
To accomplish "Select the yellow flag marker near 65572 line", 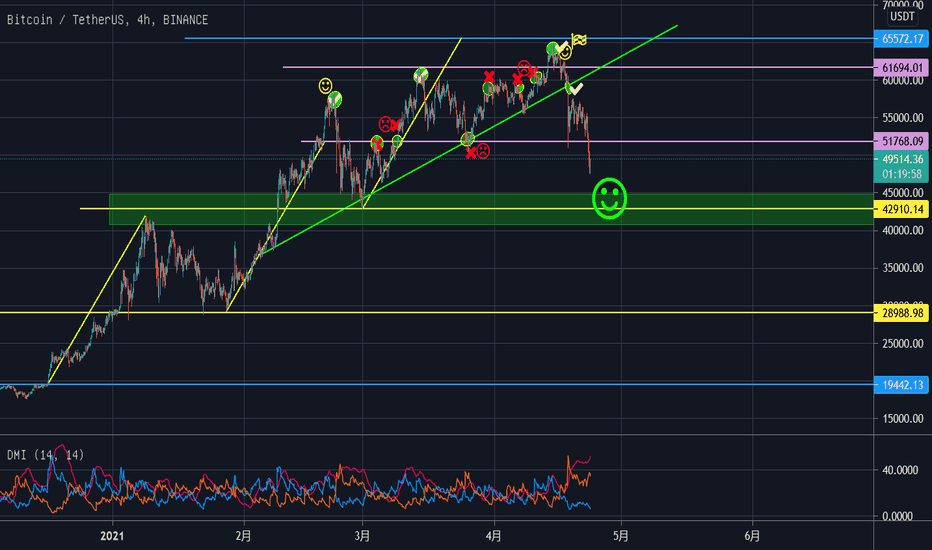I will pyautogui.click(x=579, y=40).
